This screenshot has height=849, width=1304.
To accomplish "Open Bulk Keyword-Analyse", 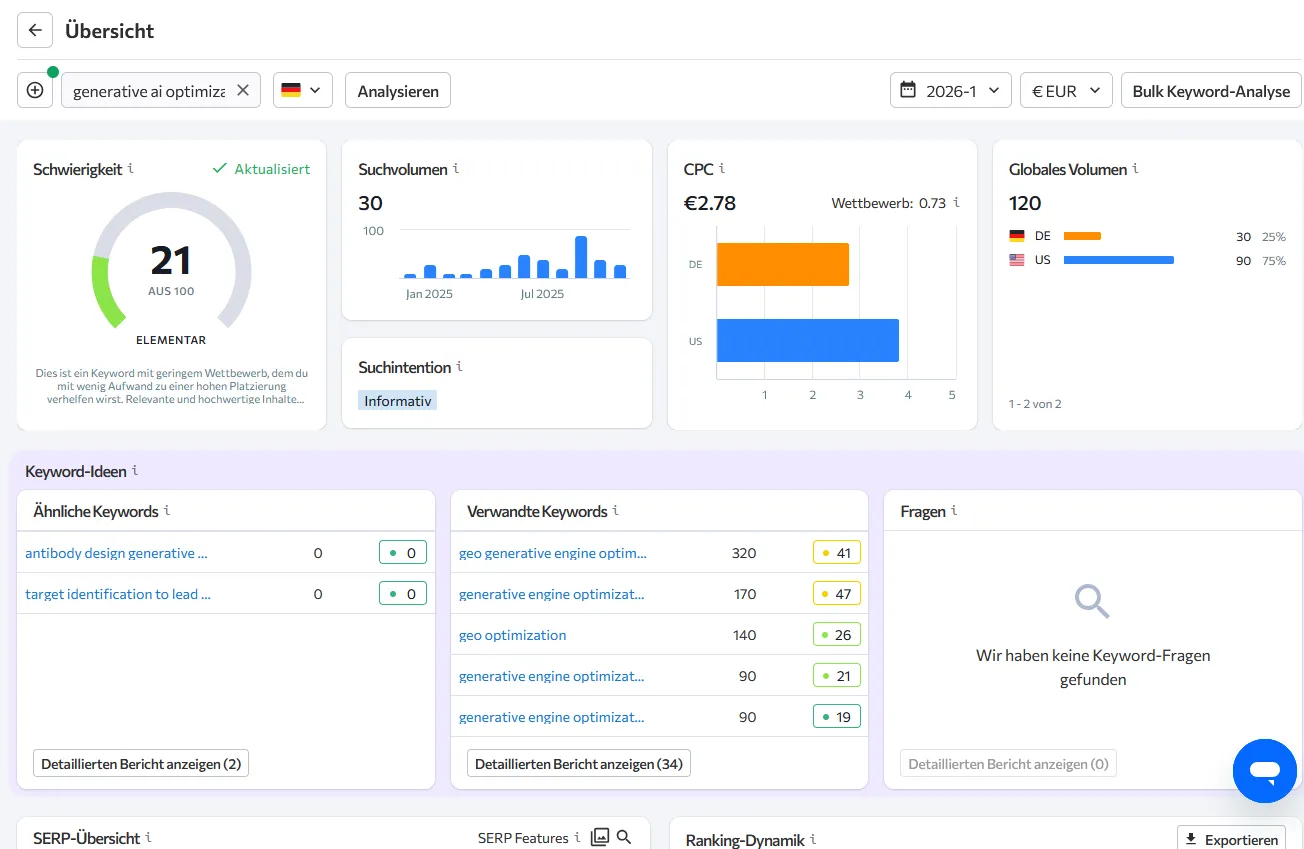I will pyautogui.click(x=1210, y=89).
